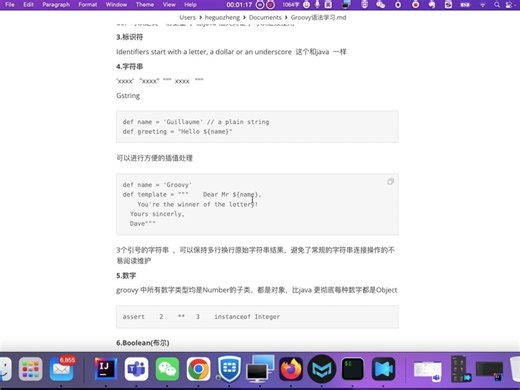
Task: Open the Terminal app from the Dock
Action: coord(353,369)
